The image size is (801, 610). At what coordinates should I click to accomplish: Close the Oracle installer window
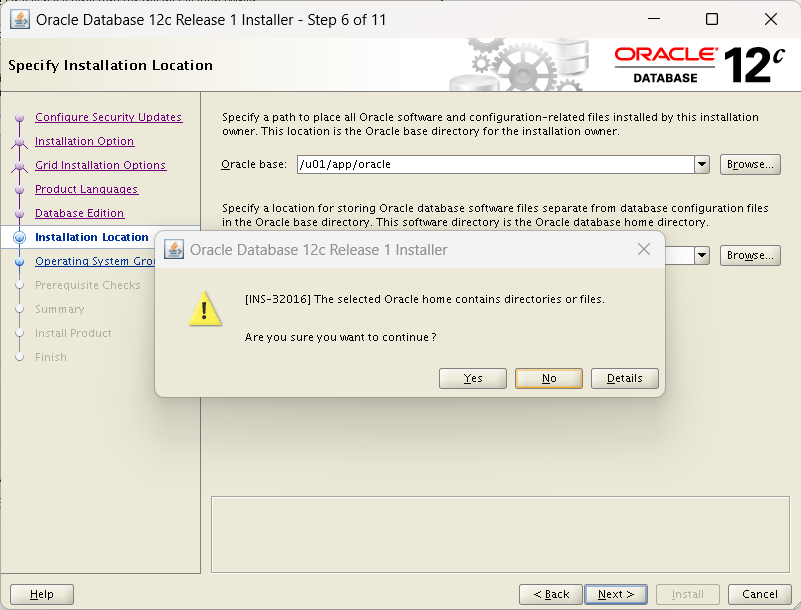[x=770, y=19]
